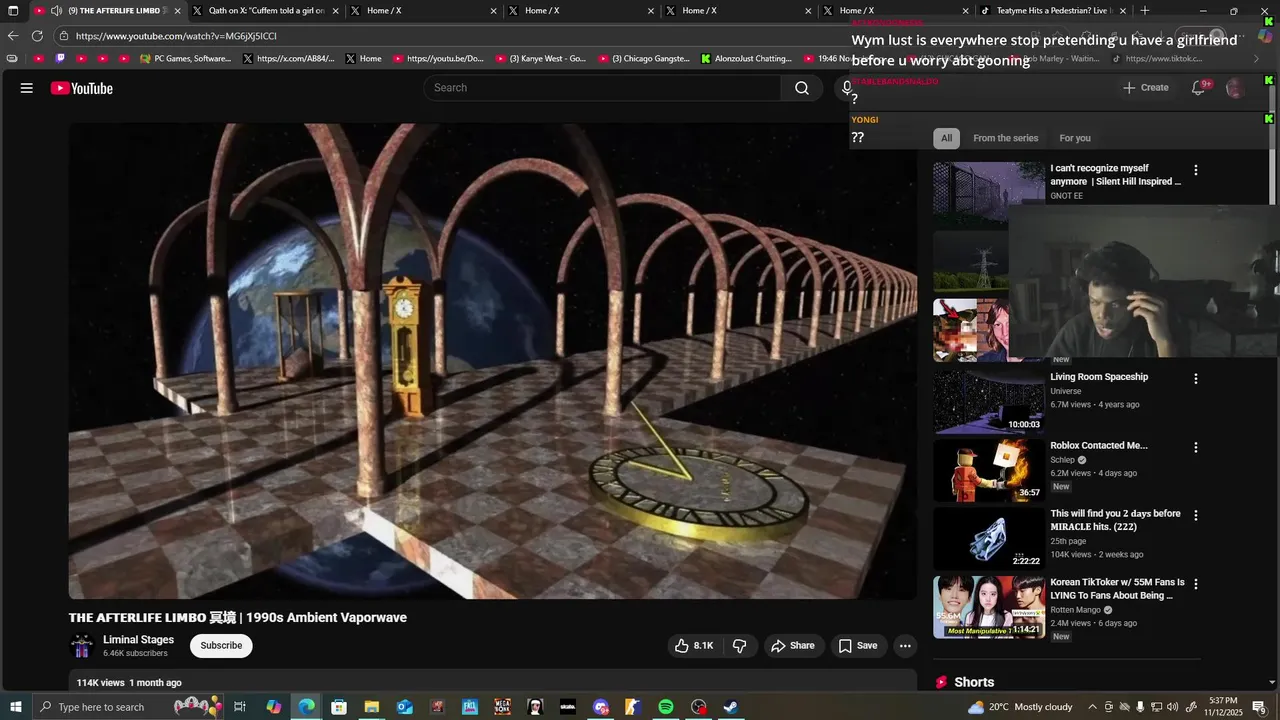Dislike the video

(x=740, y=646)
